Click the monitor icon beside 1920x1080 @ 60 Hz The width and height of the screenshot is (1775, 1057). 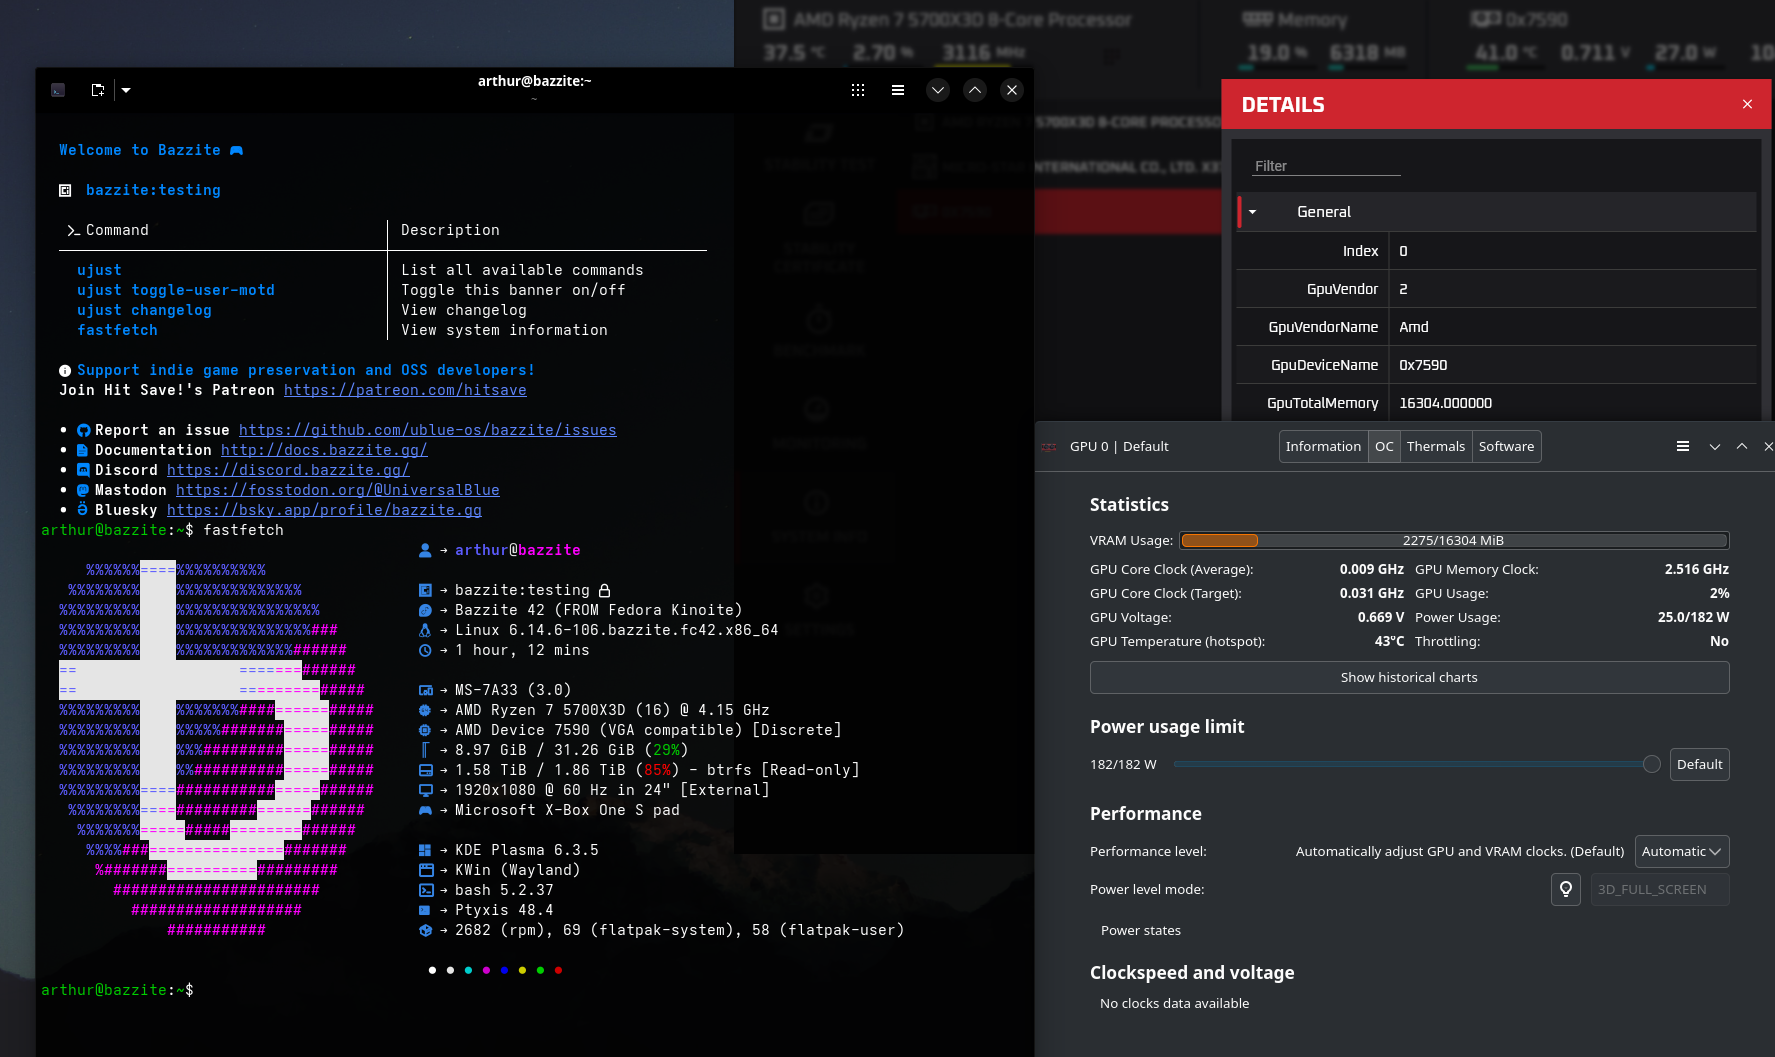[425, 790]
